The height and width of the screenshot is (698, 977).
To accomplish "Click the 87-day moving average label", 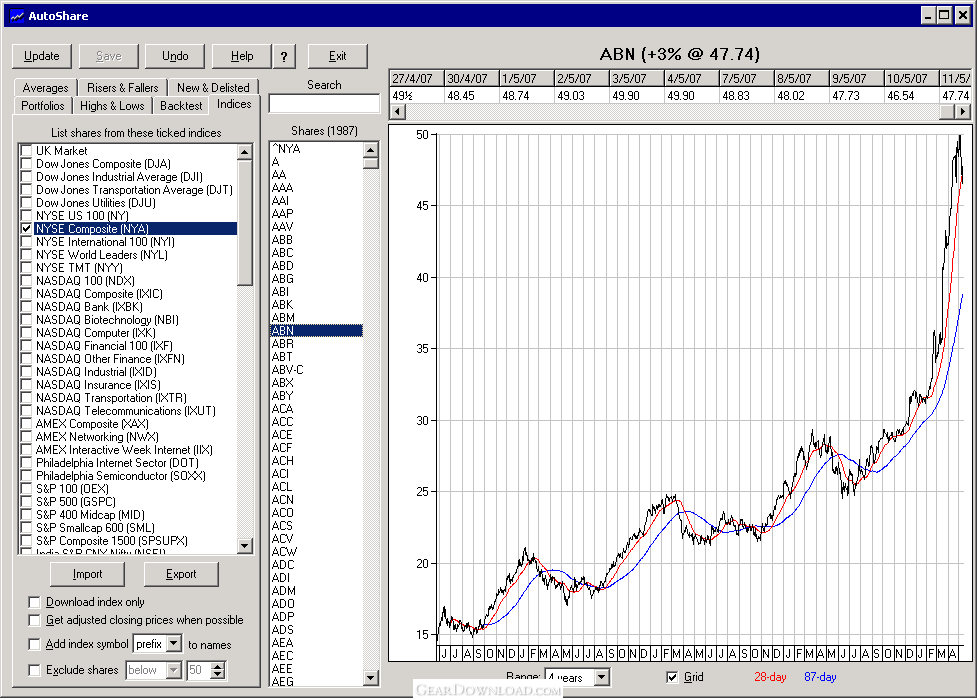I will [x=820, y=677].
